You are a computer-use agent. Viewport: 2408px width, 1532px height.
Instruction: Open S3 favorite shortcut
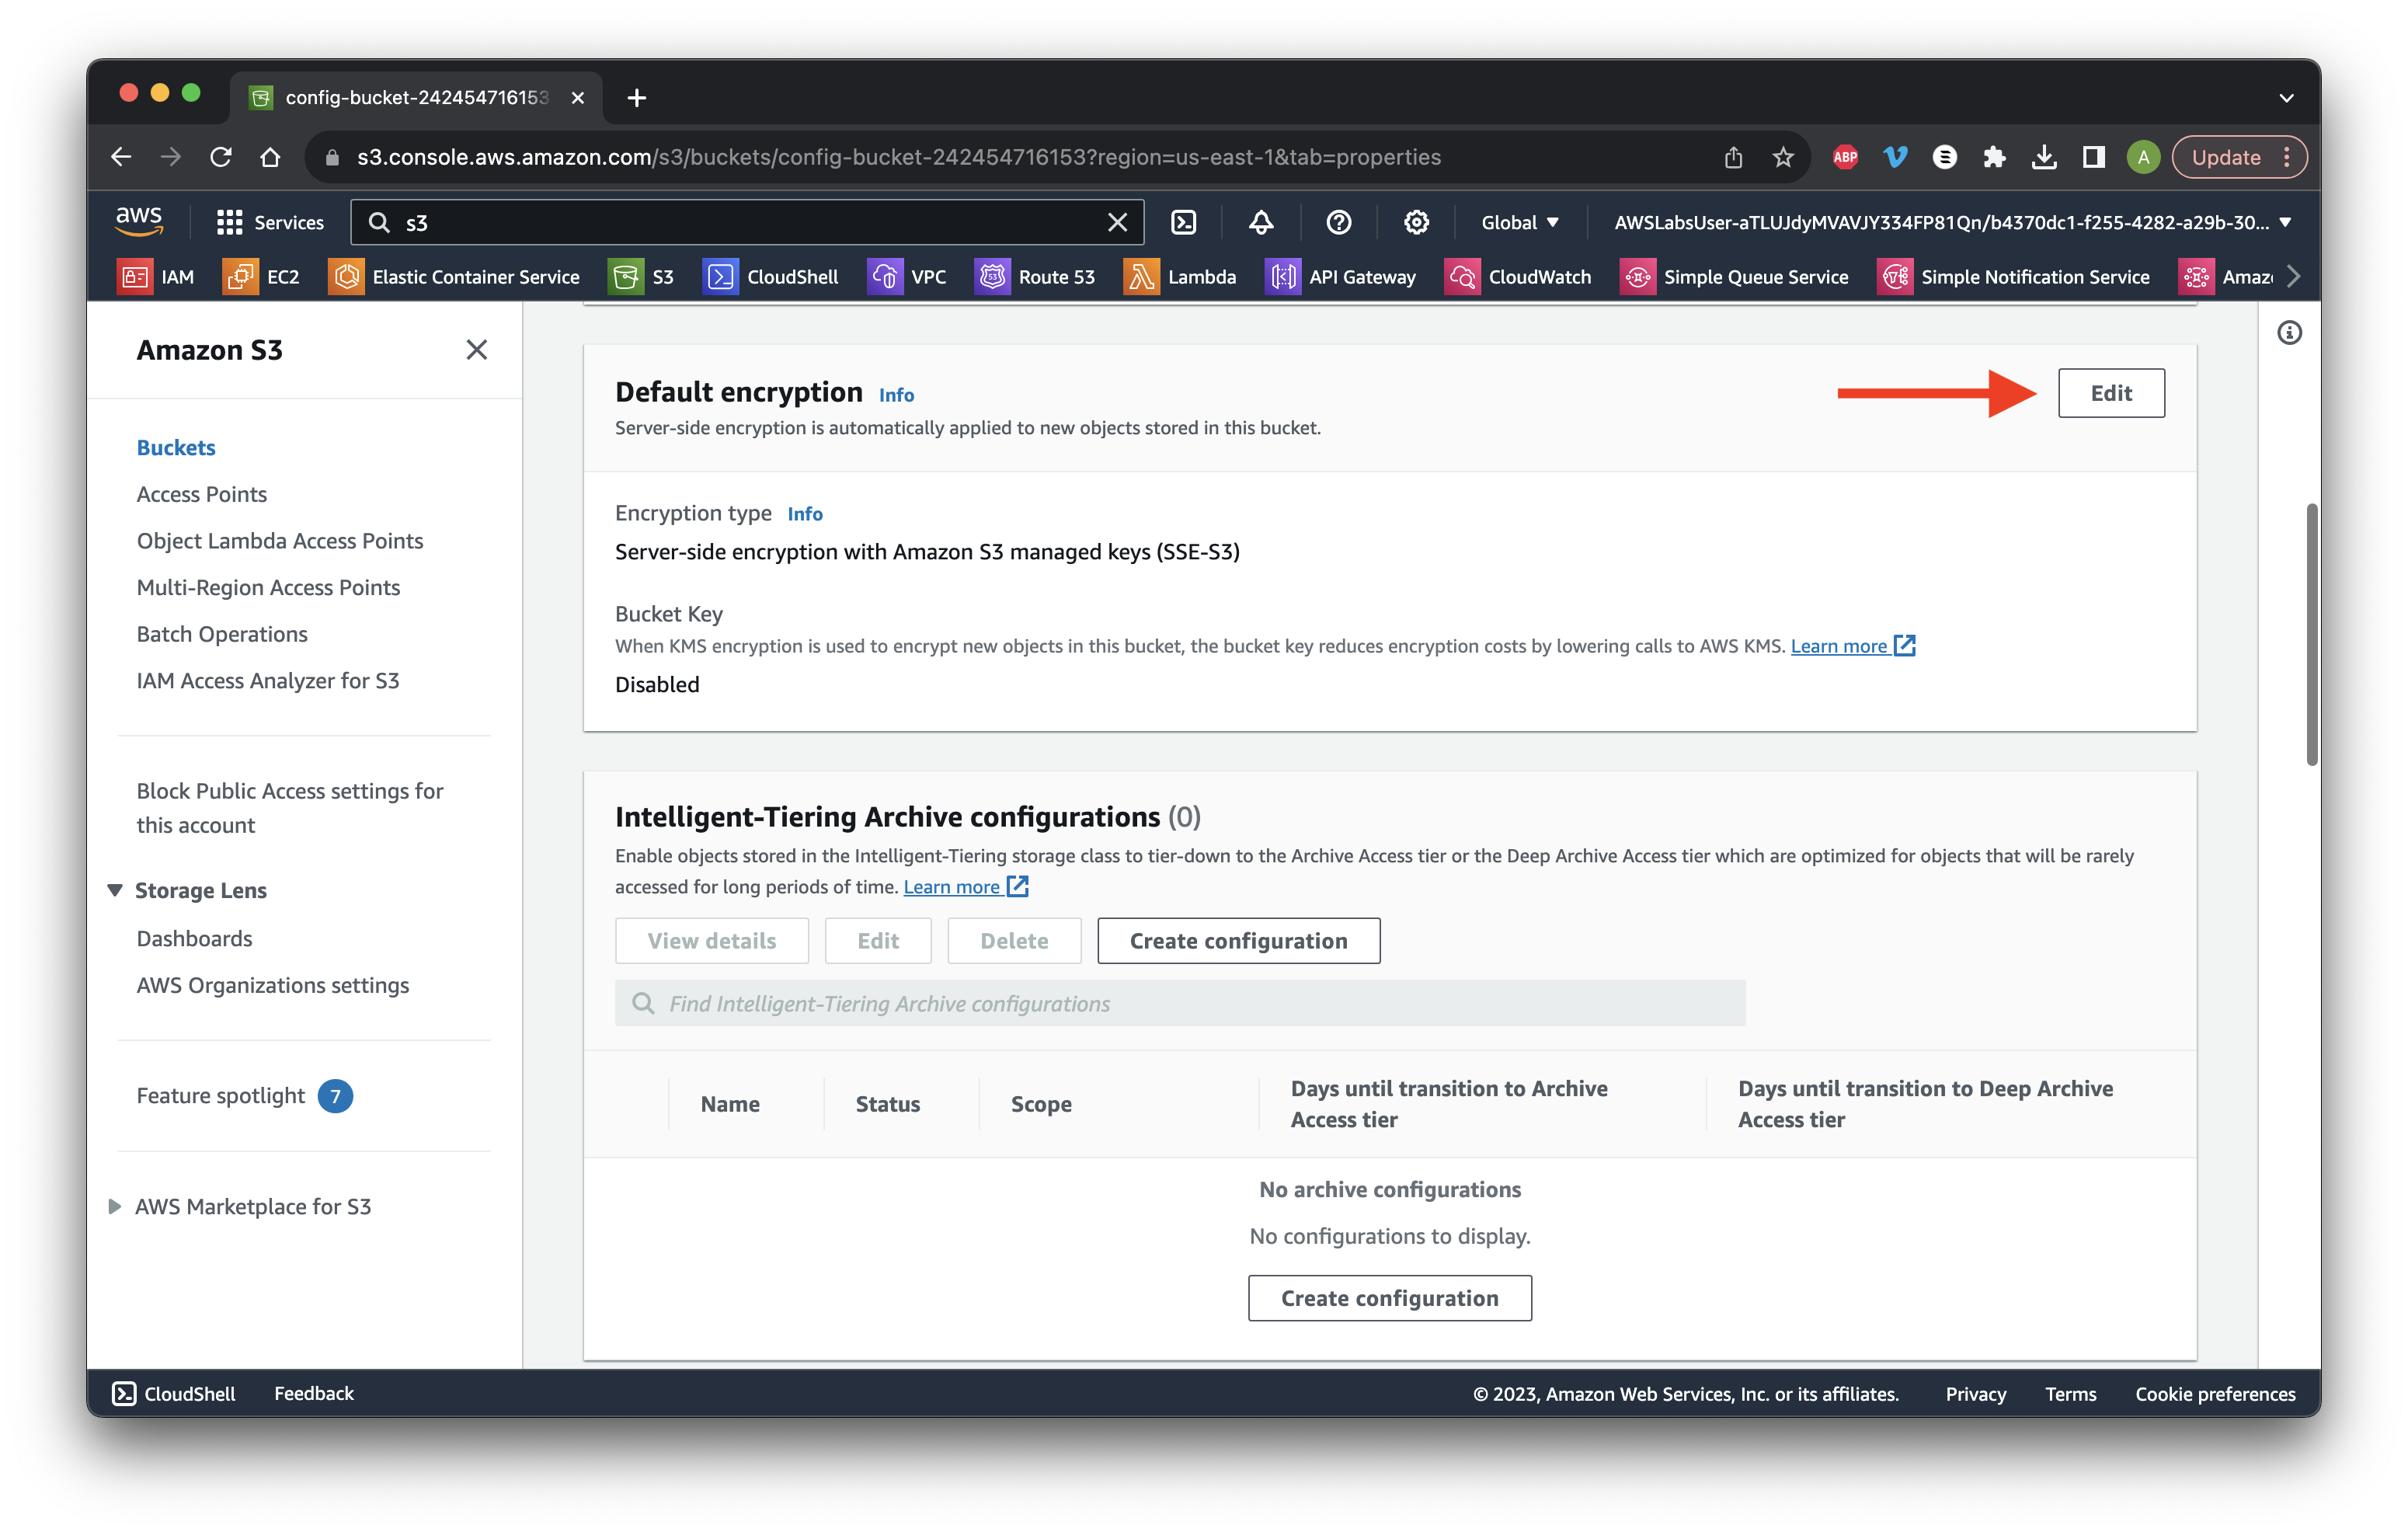coord(642,277)
